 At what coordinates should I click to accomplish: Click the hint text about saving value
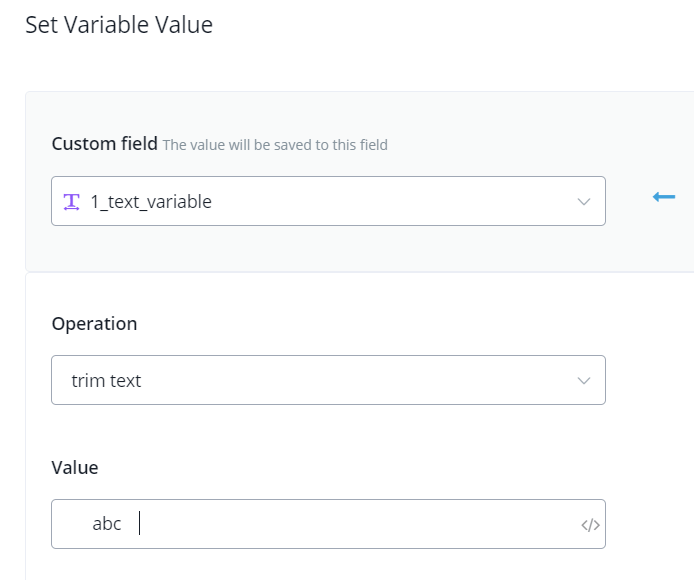[x=275, y=145]
